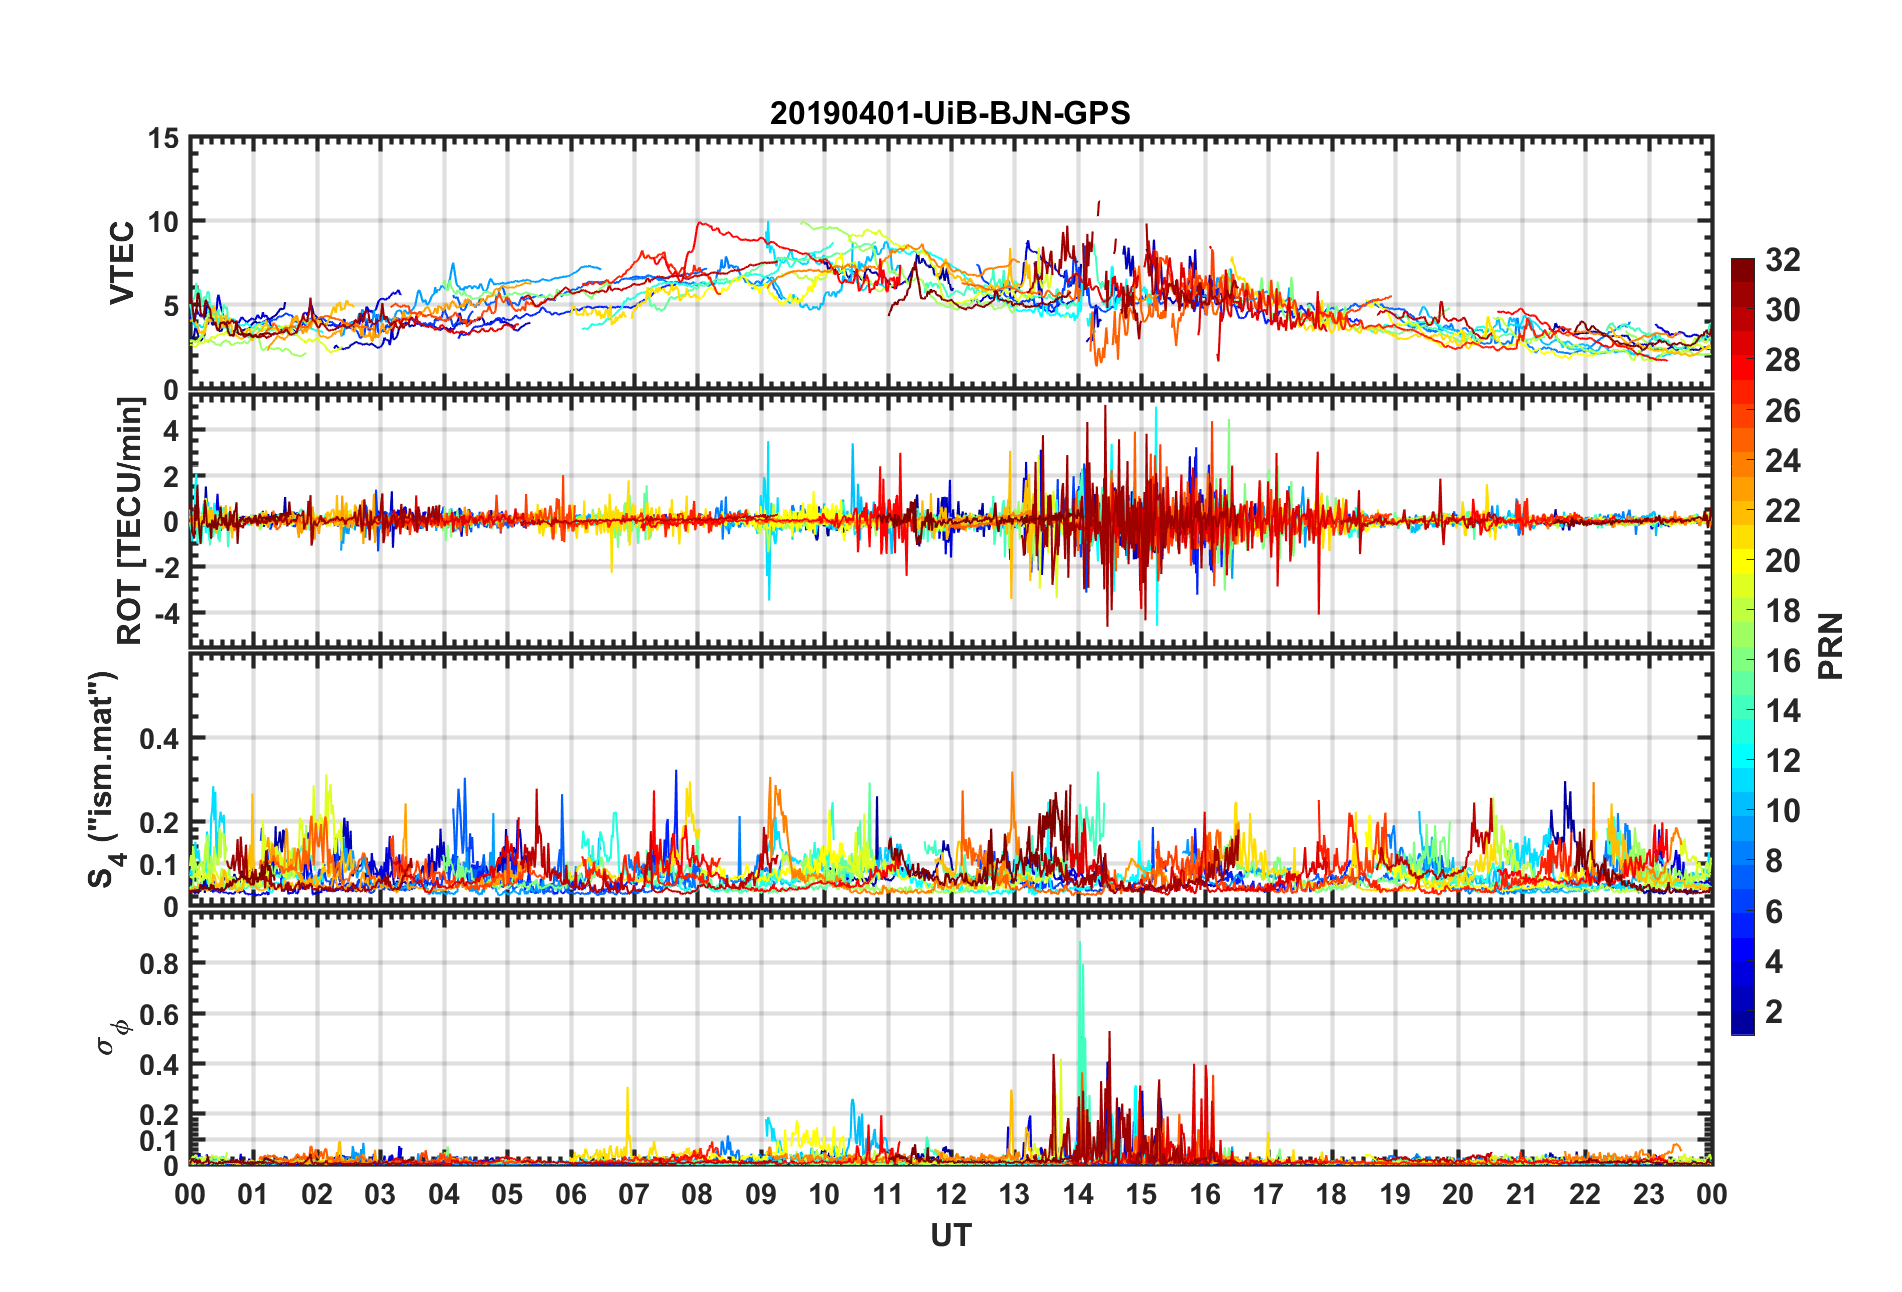The image size is (1902, 1292).
Task: Click x-axis tick label 02
Action: click(x=317, y=1194)
